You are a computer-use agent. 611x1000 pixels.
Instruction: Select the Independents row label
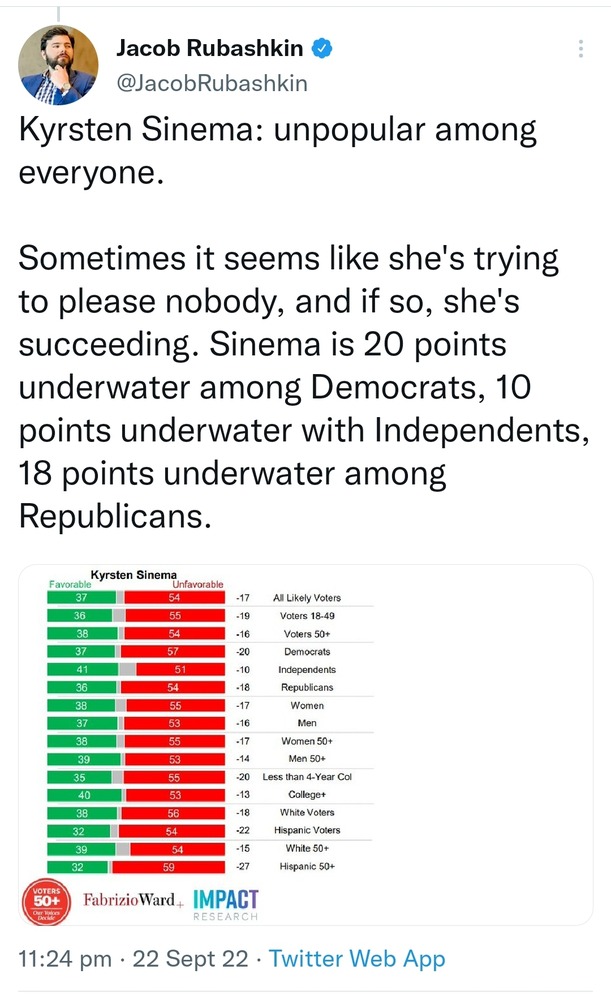[x=307, y=670]
